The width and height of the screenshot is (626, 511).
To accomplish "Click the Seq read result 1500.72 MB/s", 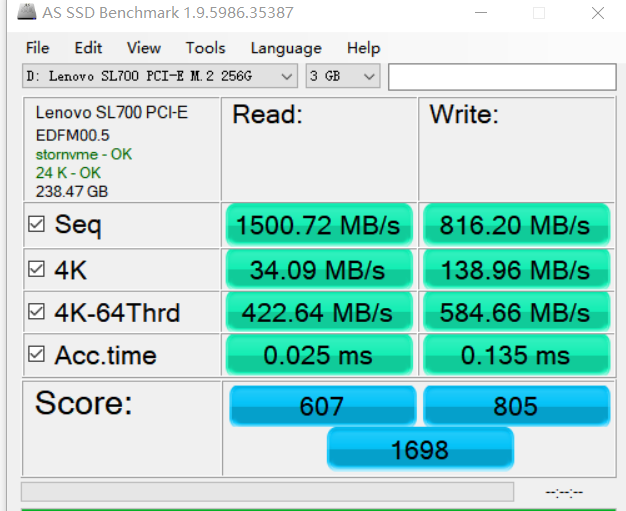I will tap(319, 225).
